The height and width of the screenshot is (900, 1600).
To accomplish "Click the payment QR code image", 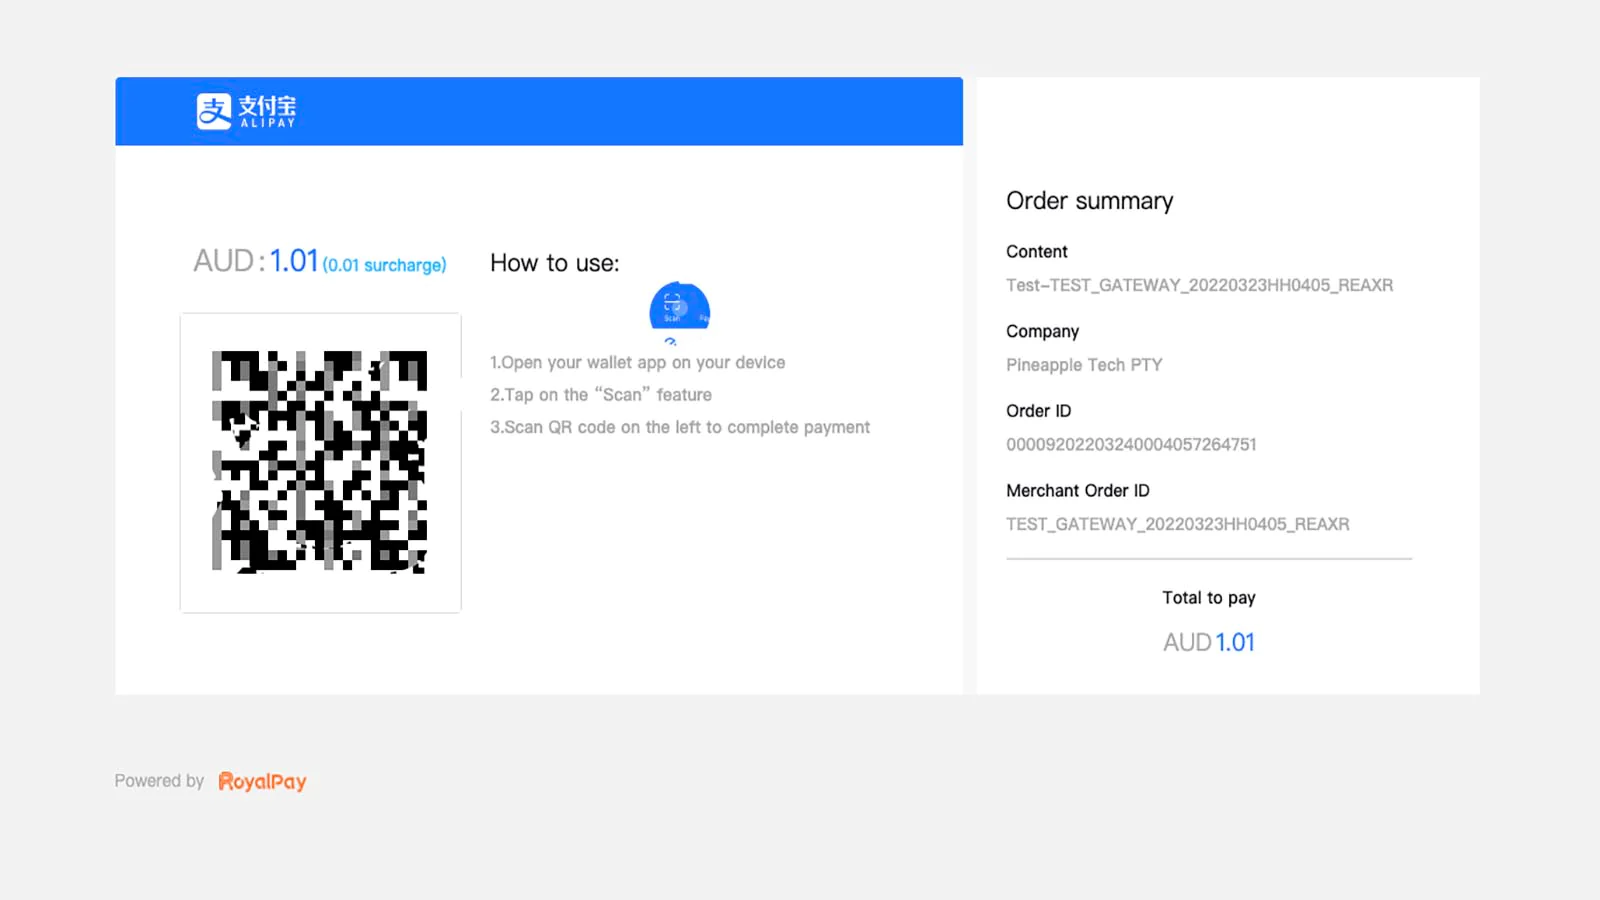I will (320, 462).
